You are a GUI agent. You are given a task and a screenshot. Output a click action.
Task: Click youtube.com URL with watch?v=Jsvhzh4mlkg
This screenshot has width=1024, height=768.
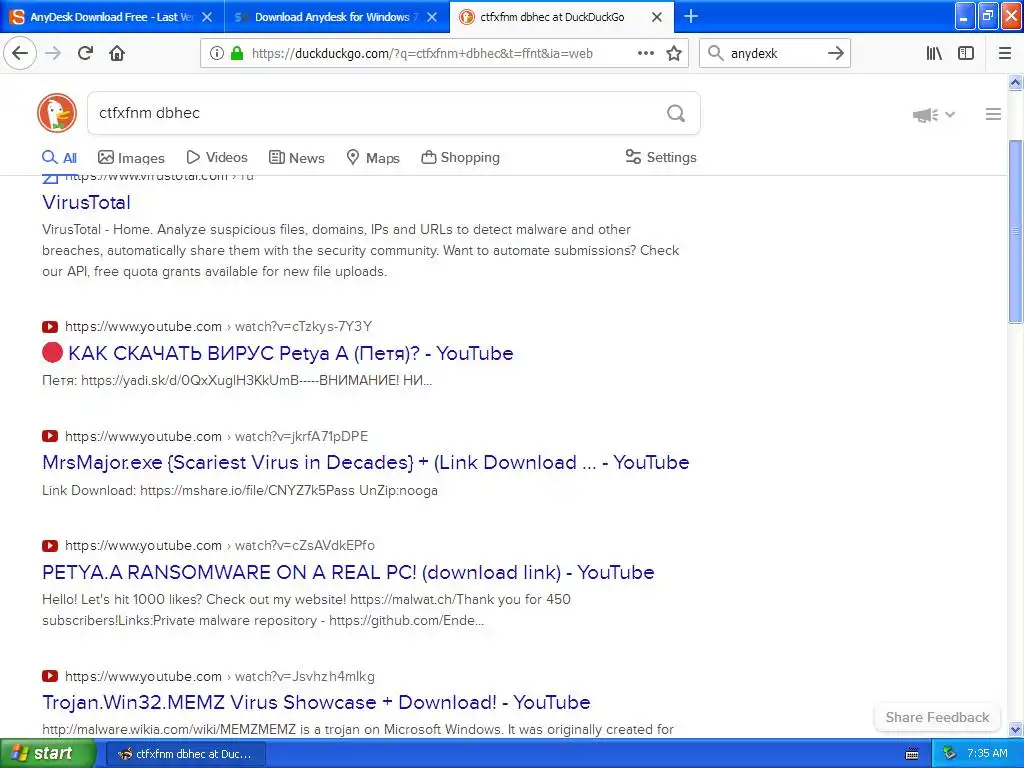pyautogui.click(x=219, y=676)
